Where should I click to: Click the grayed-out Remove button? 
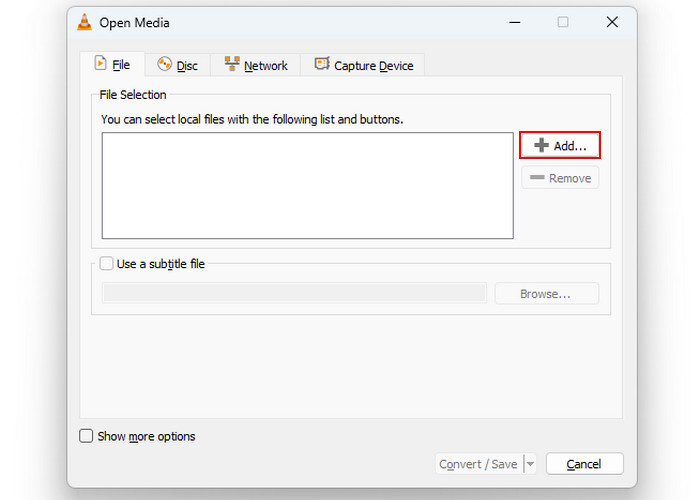point(560,178)
